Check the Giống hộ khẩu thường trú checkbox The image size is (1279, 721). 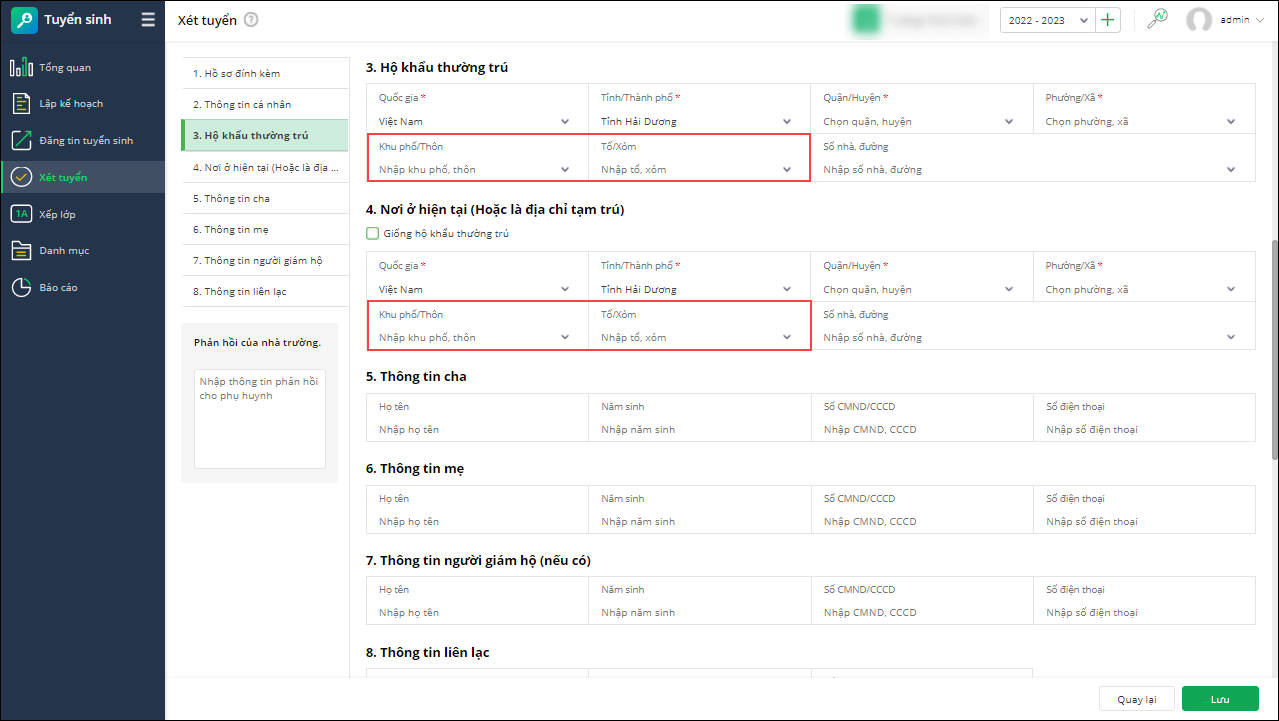373,234
